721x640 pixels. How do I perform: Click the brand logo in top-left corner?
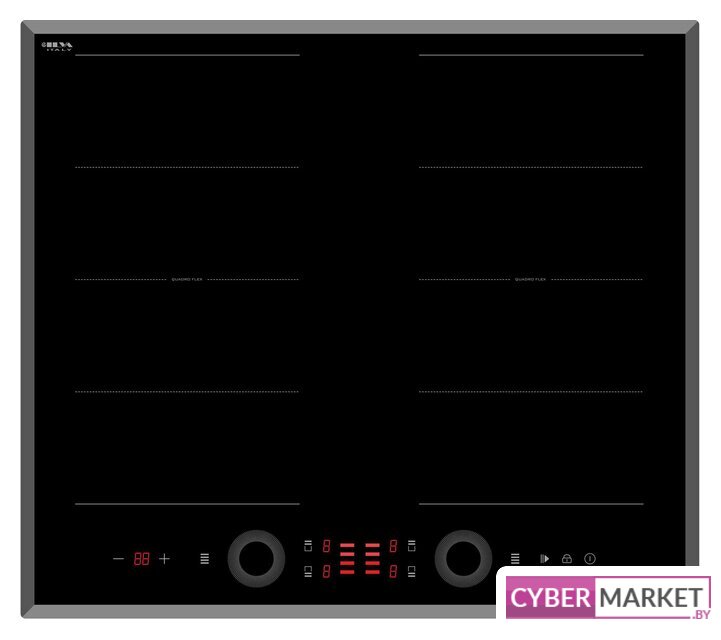click(58, 46)
